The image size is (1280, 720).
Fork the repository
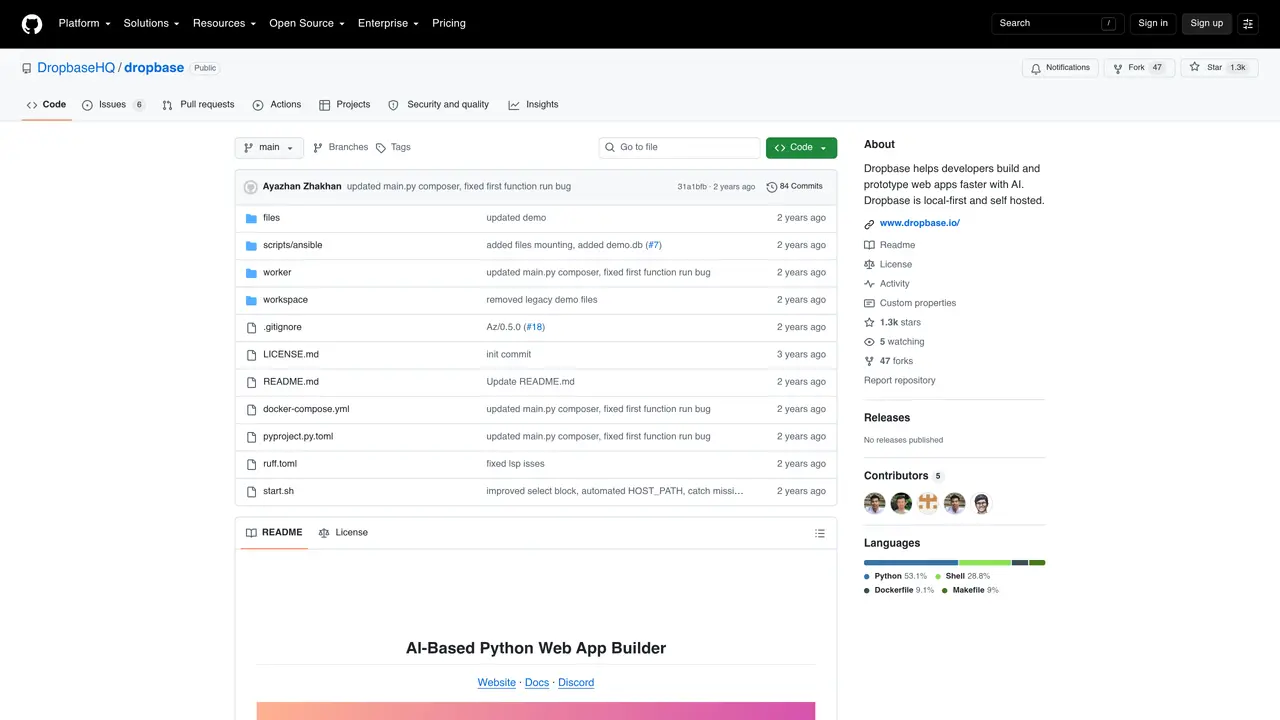[x=1139, y=68]
